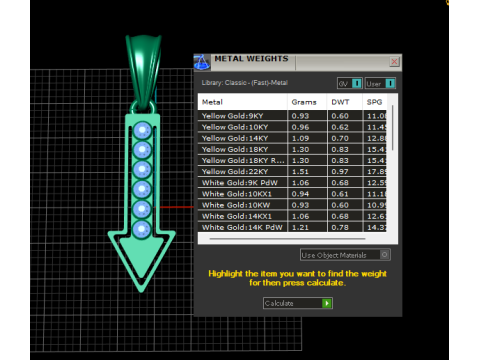480x360 pixels.
Task: Select the White Gold:14K PdW row
Action: click(x=292, y=227)
